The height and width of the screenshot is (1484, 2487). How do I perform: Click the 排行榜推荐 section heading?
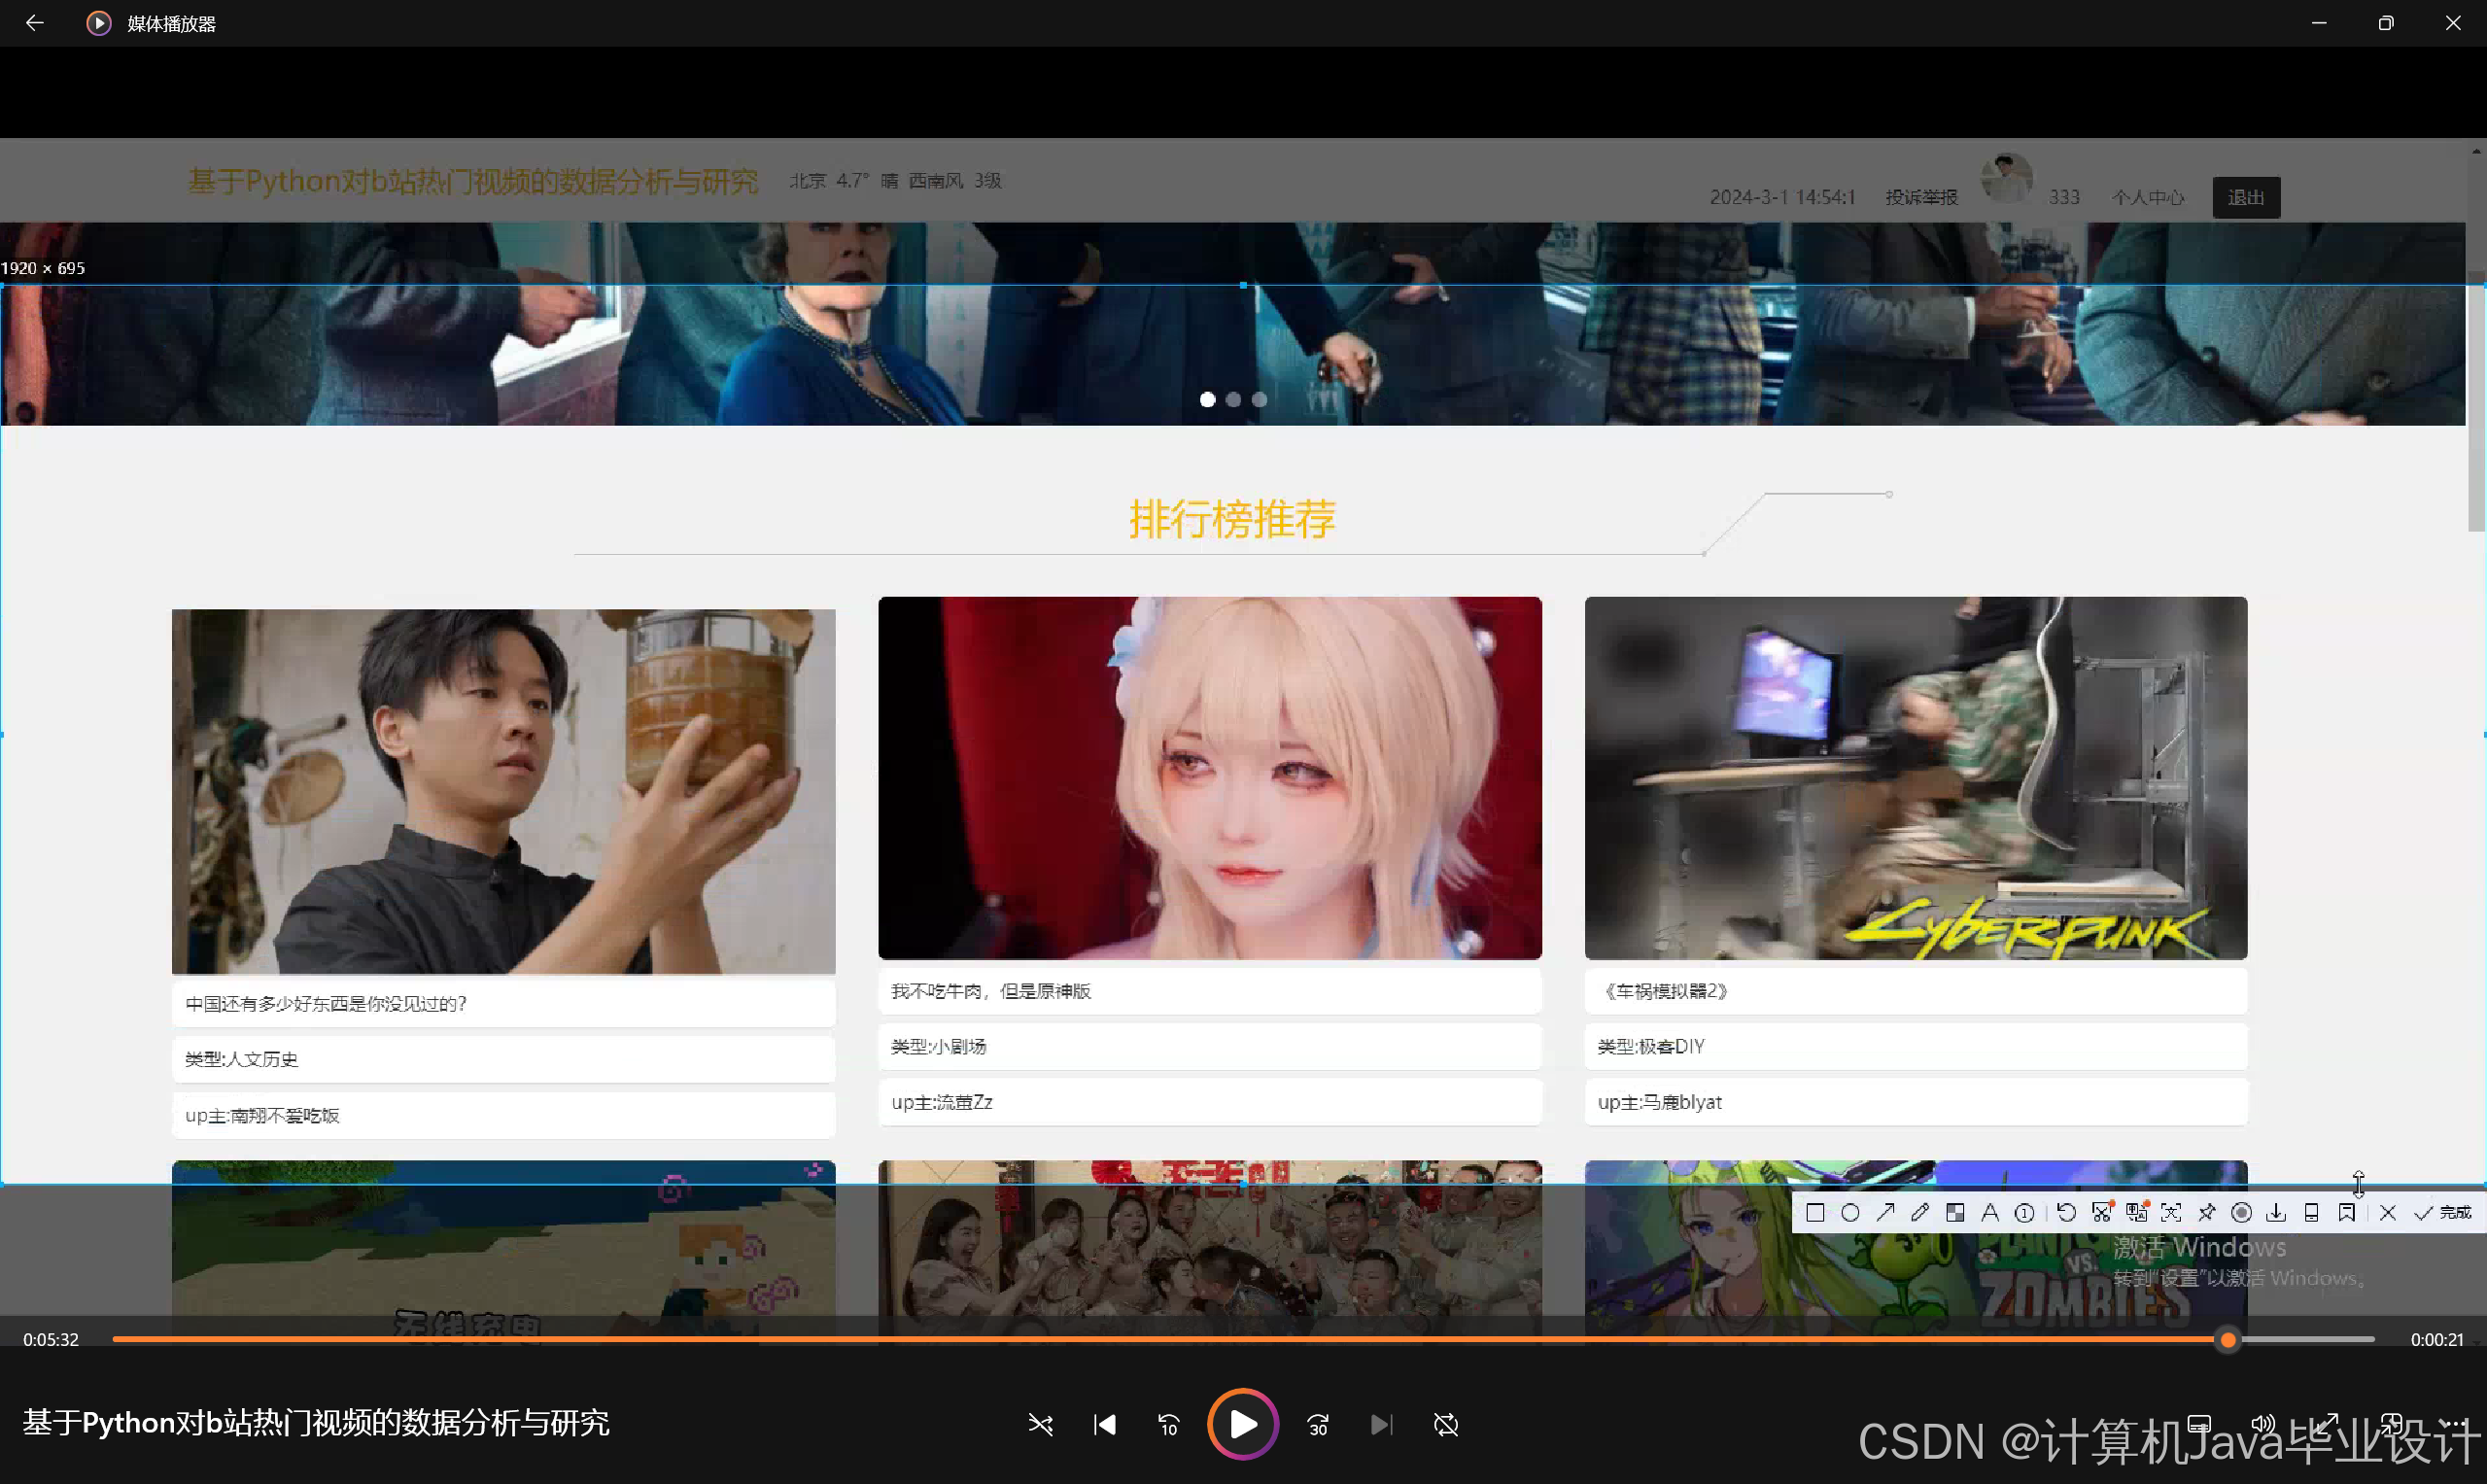tap(1233, 519)
